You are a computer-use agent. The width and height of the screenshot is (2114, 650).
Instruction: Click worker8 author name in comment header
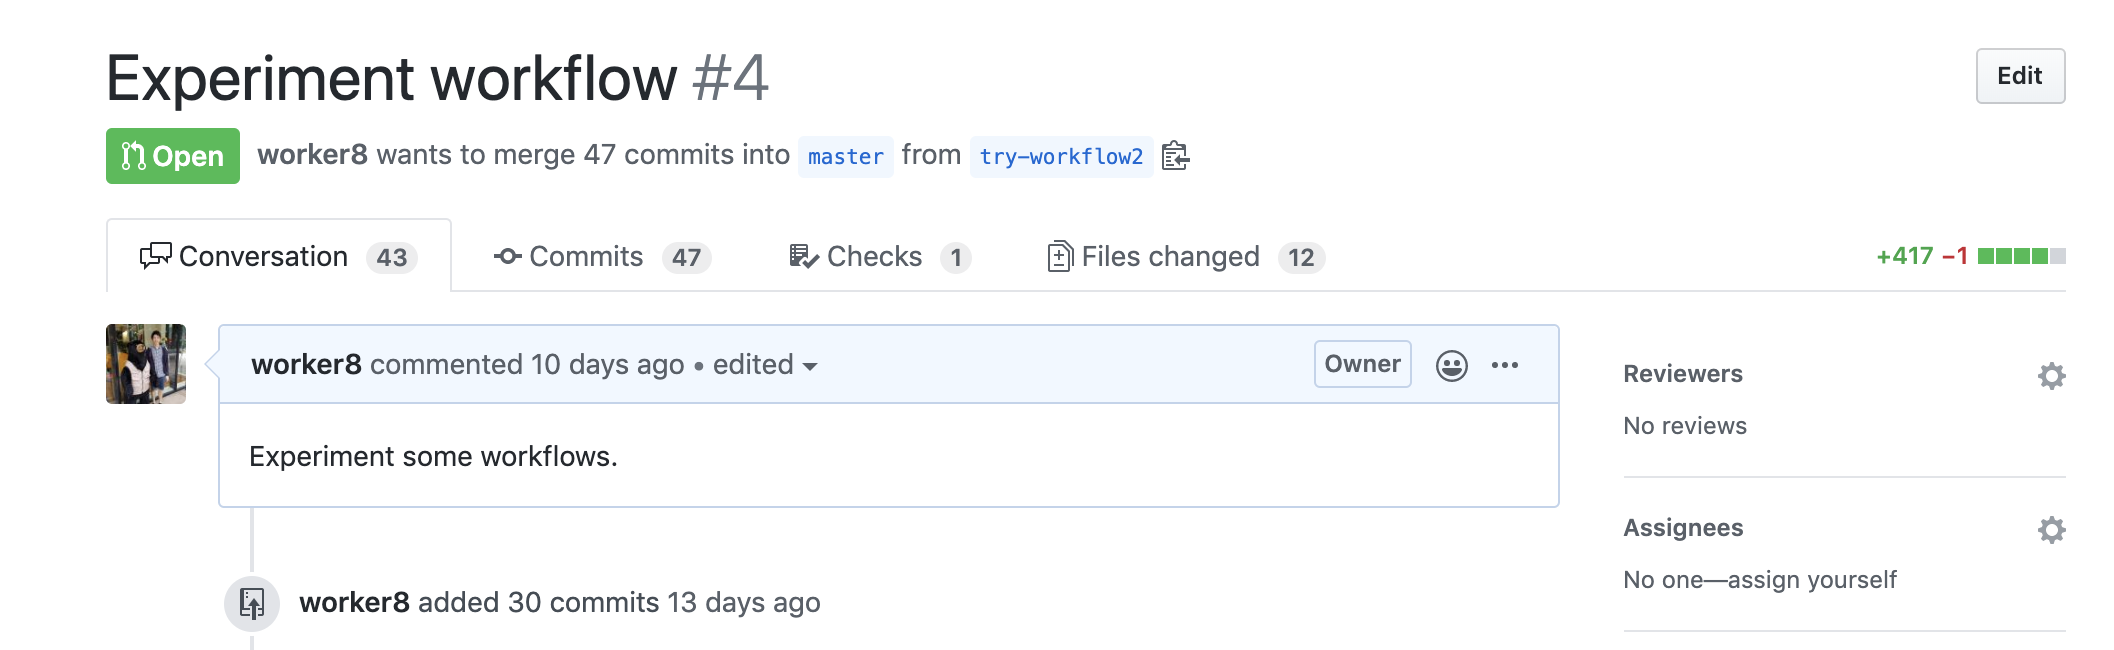pos(306,365)
